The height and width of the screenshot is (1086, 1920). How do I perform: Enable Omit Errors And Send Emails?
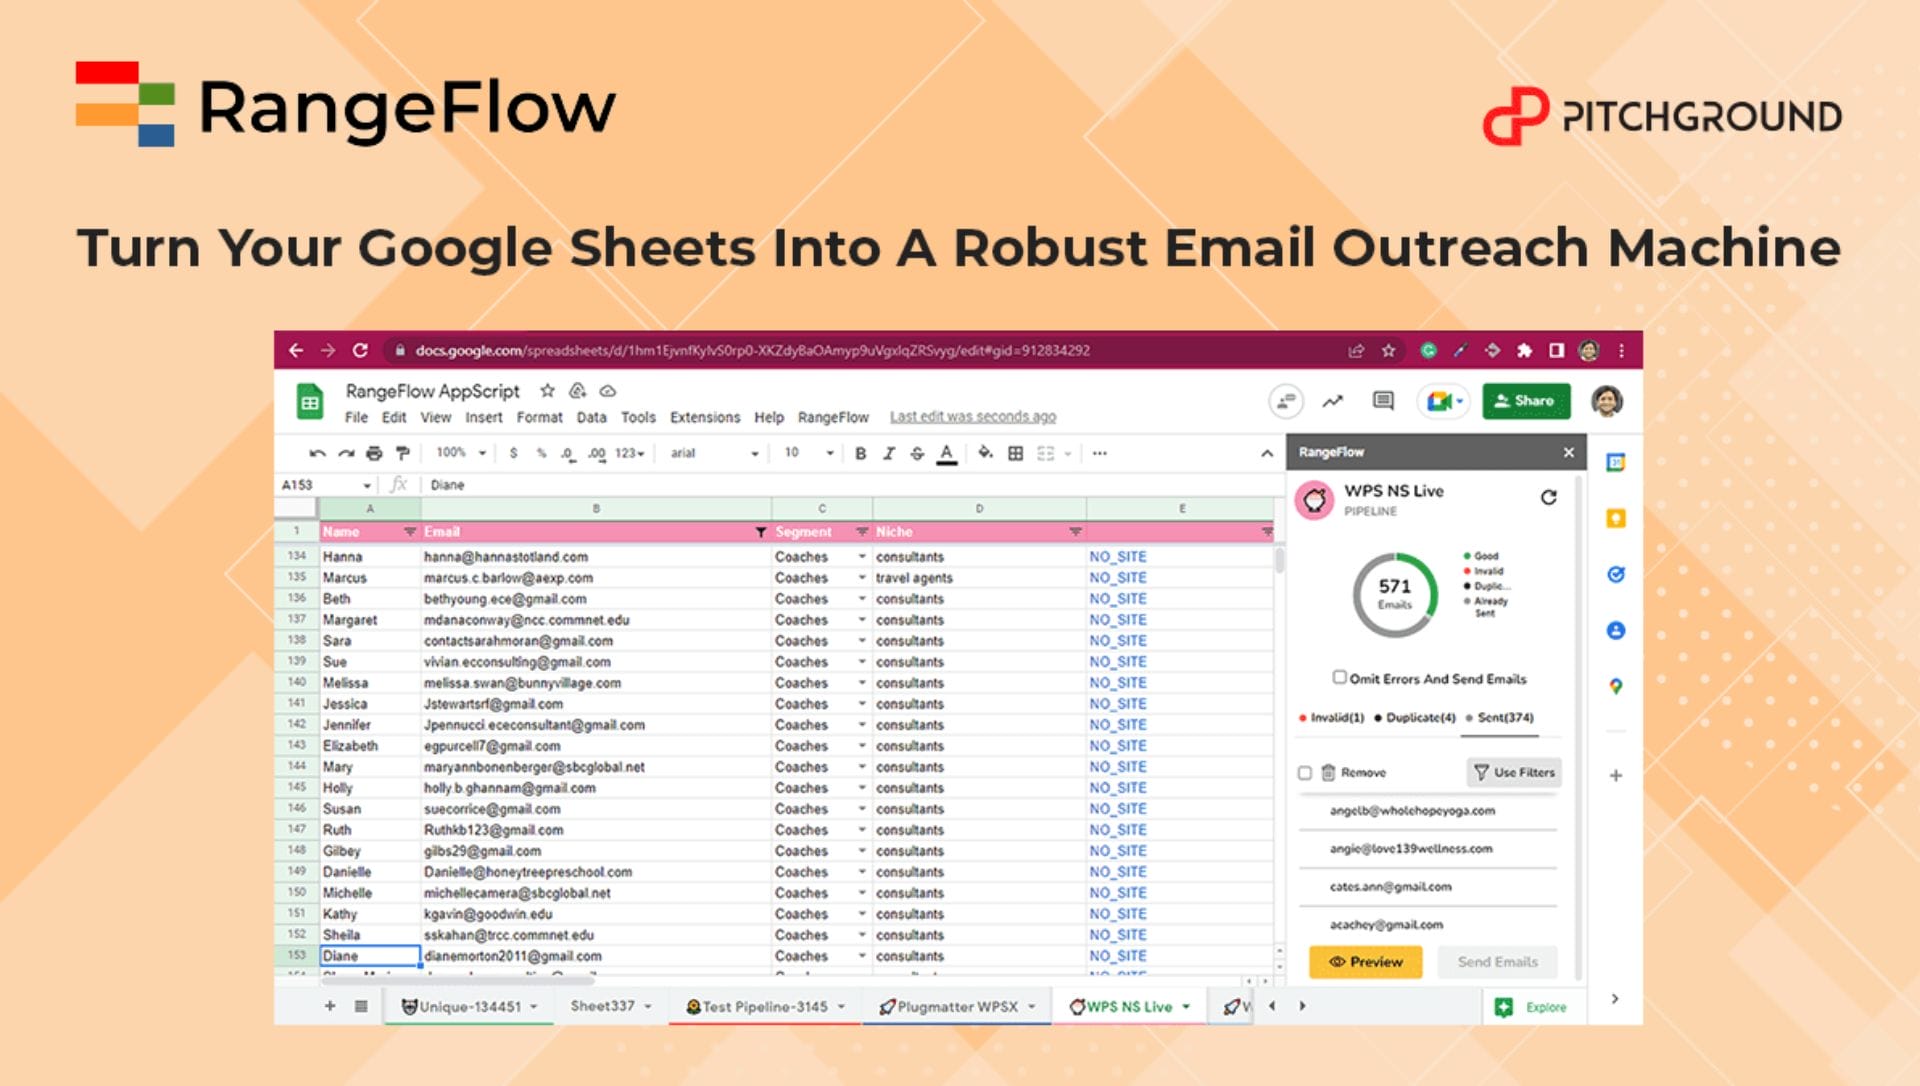click(x=1339, y=677)
